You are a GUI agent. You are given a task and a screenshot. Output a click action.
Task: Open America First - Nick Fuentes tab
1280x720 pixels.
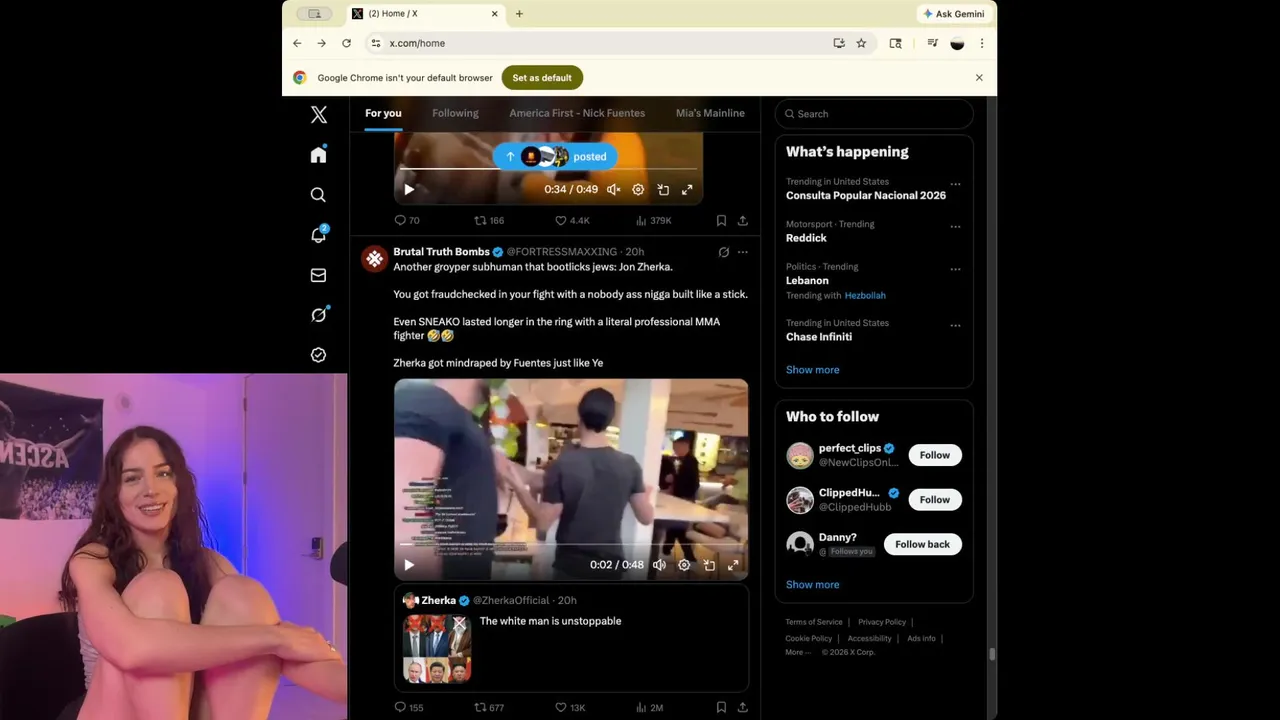point(577,113)
